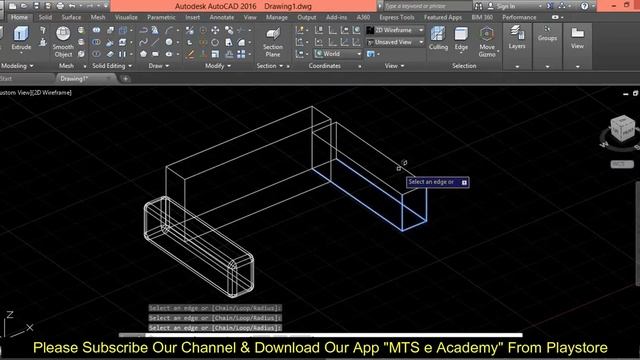Image resolution: width=640 pixels, height=360 pixels.
Task: Switch to the Visualize ribbon tab
Action: point(126,17)
